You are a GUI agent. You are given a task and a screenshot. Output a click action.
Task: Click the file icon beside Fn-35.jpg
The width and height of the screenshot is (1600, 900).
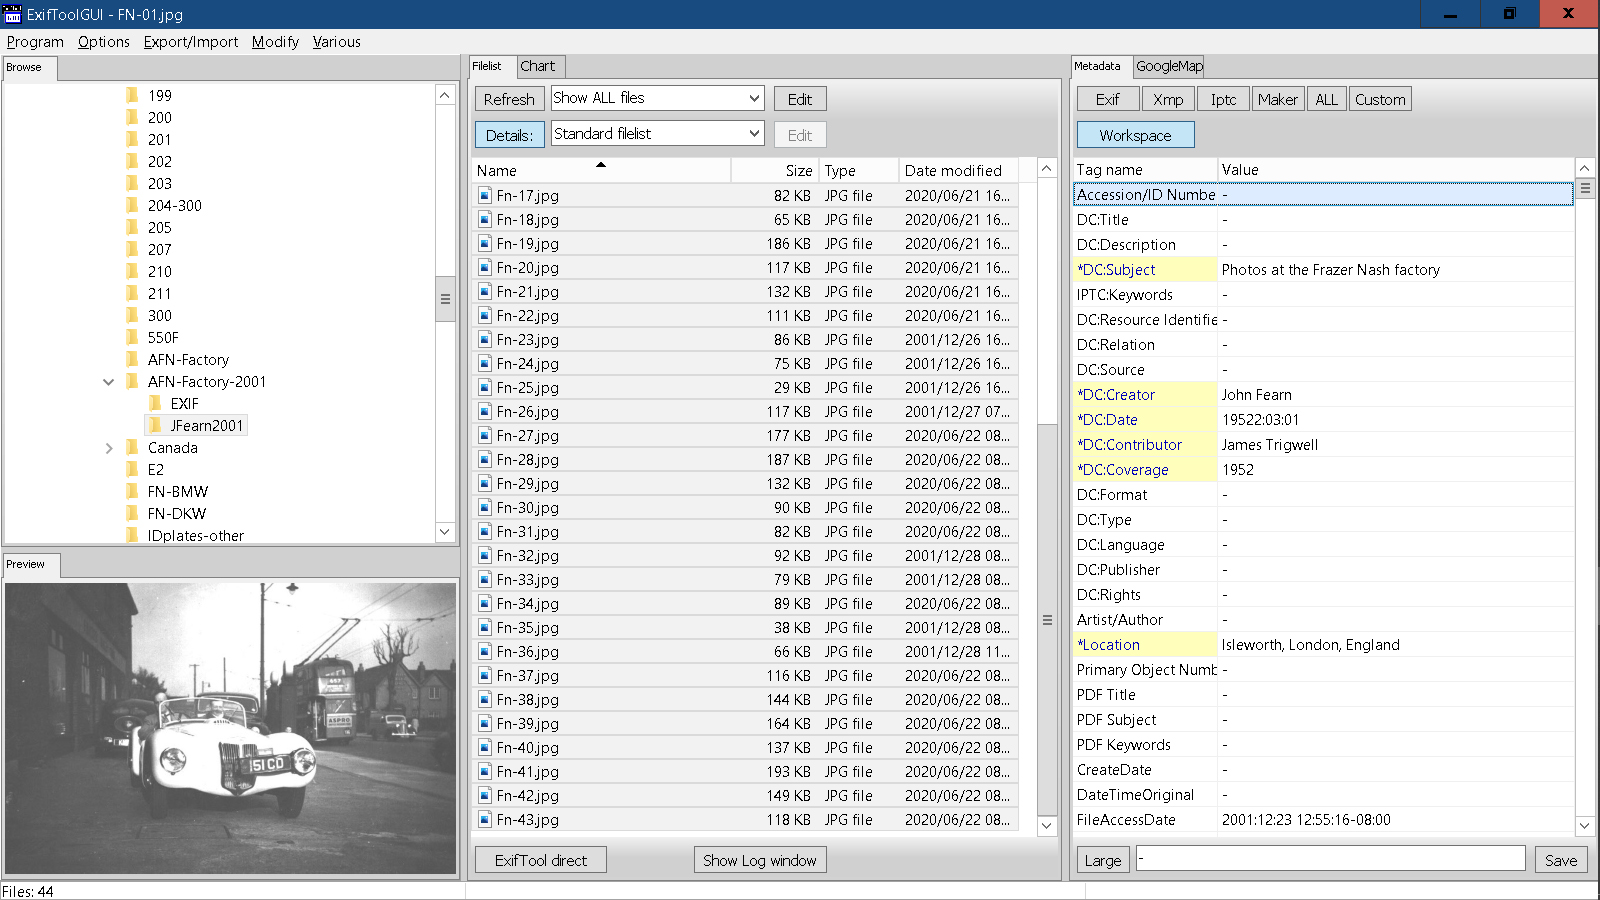[x=484, y=628]
